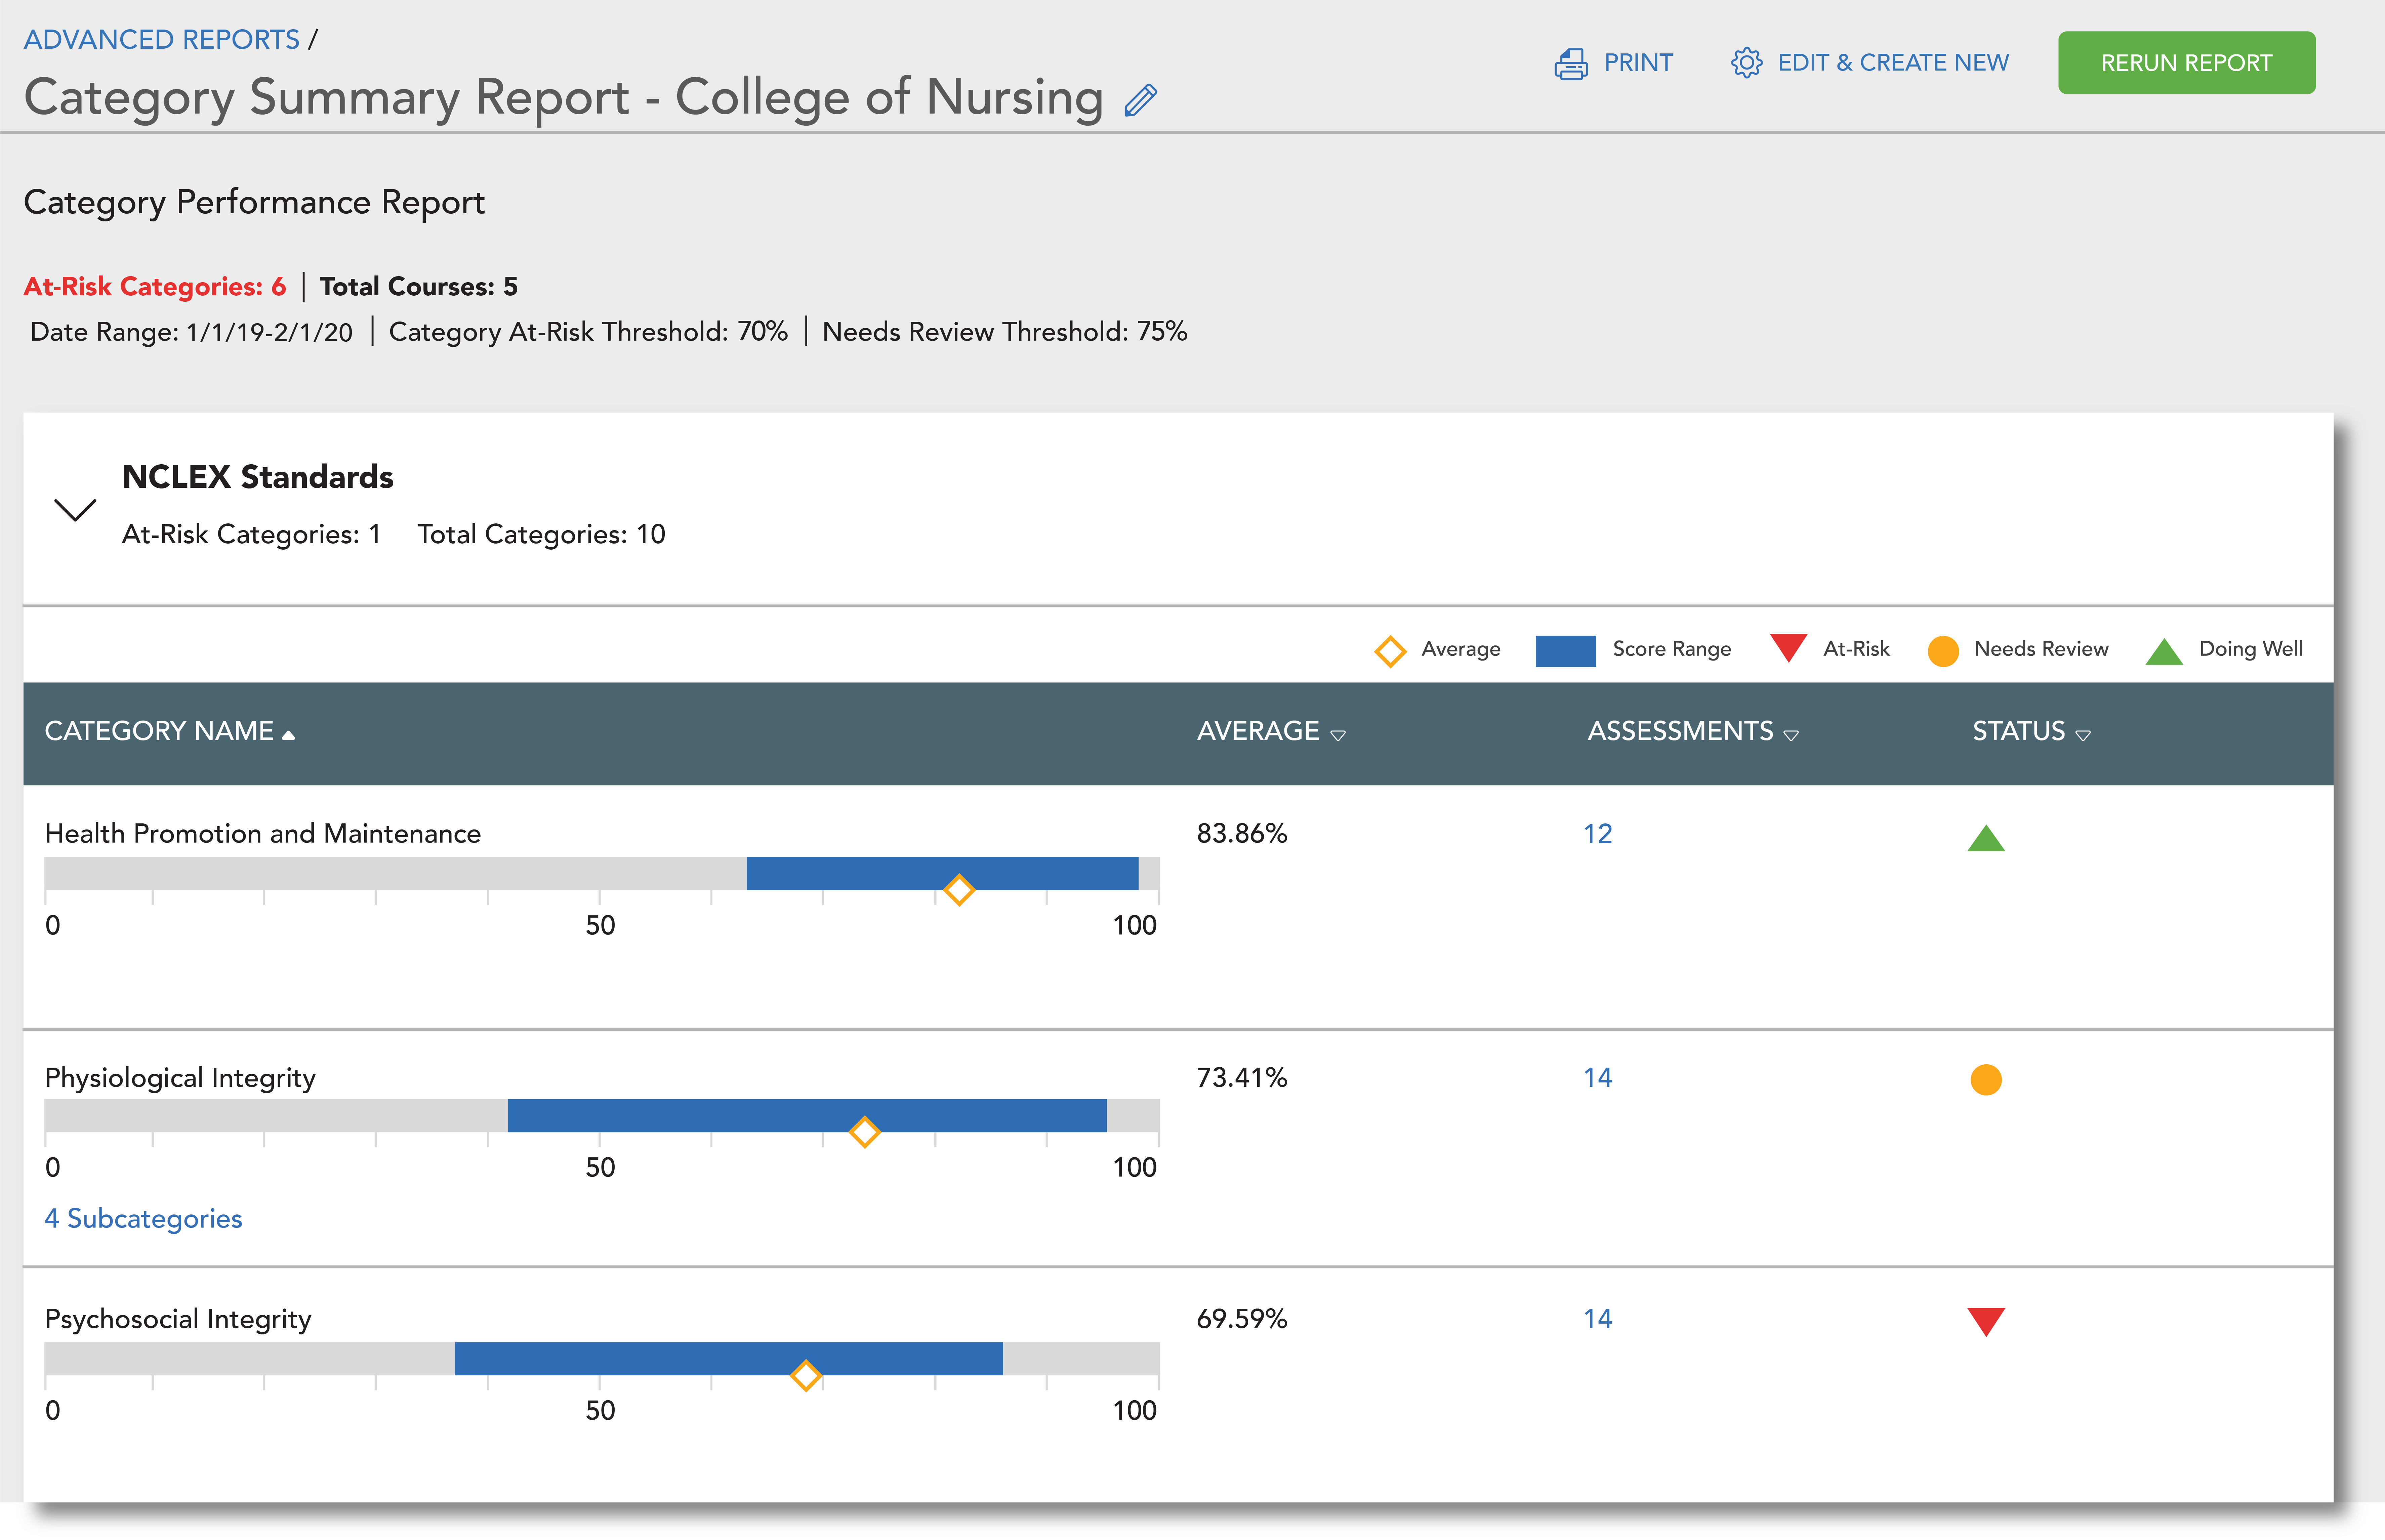
Task: Sort by Average column arrow
Action: coord(1338,735)
